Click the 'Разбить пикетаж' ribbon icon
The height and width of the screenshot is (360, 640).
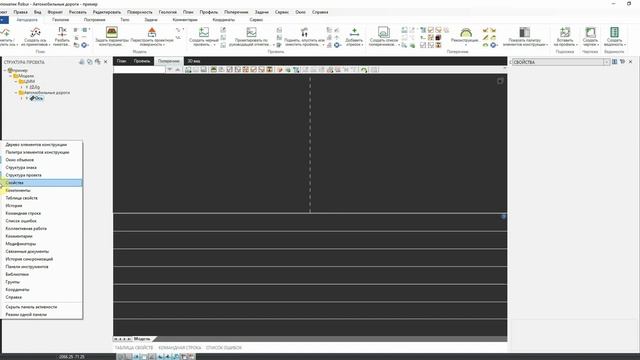click(x=62, y=32)
